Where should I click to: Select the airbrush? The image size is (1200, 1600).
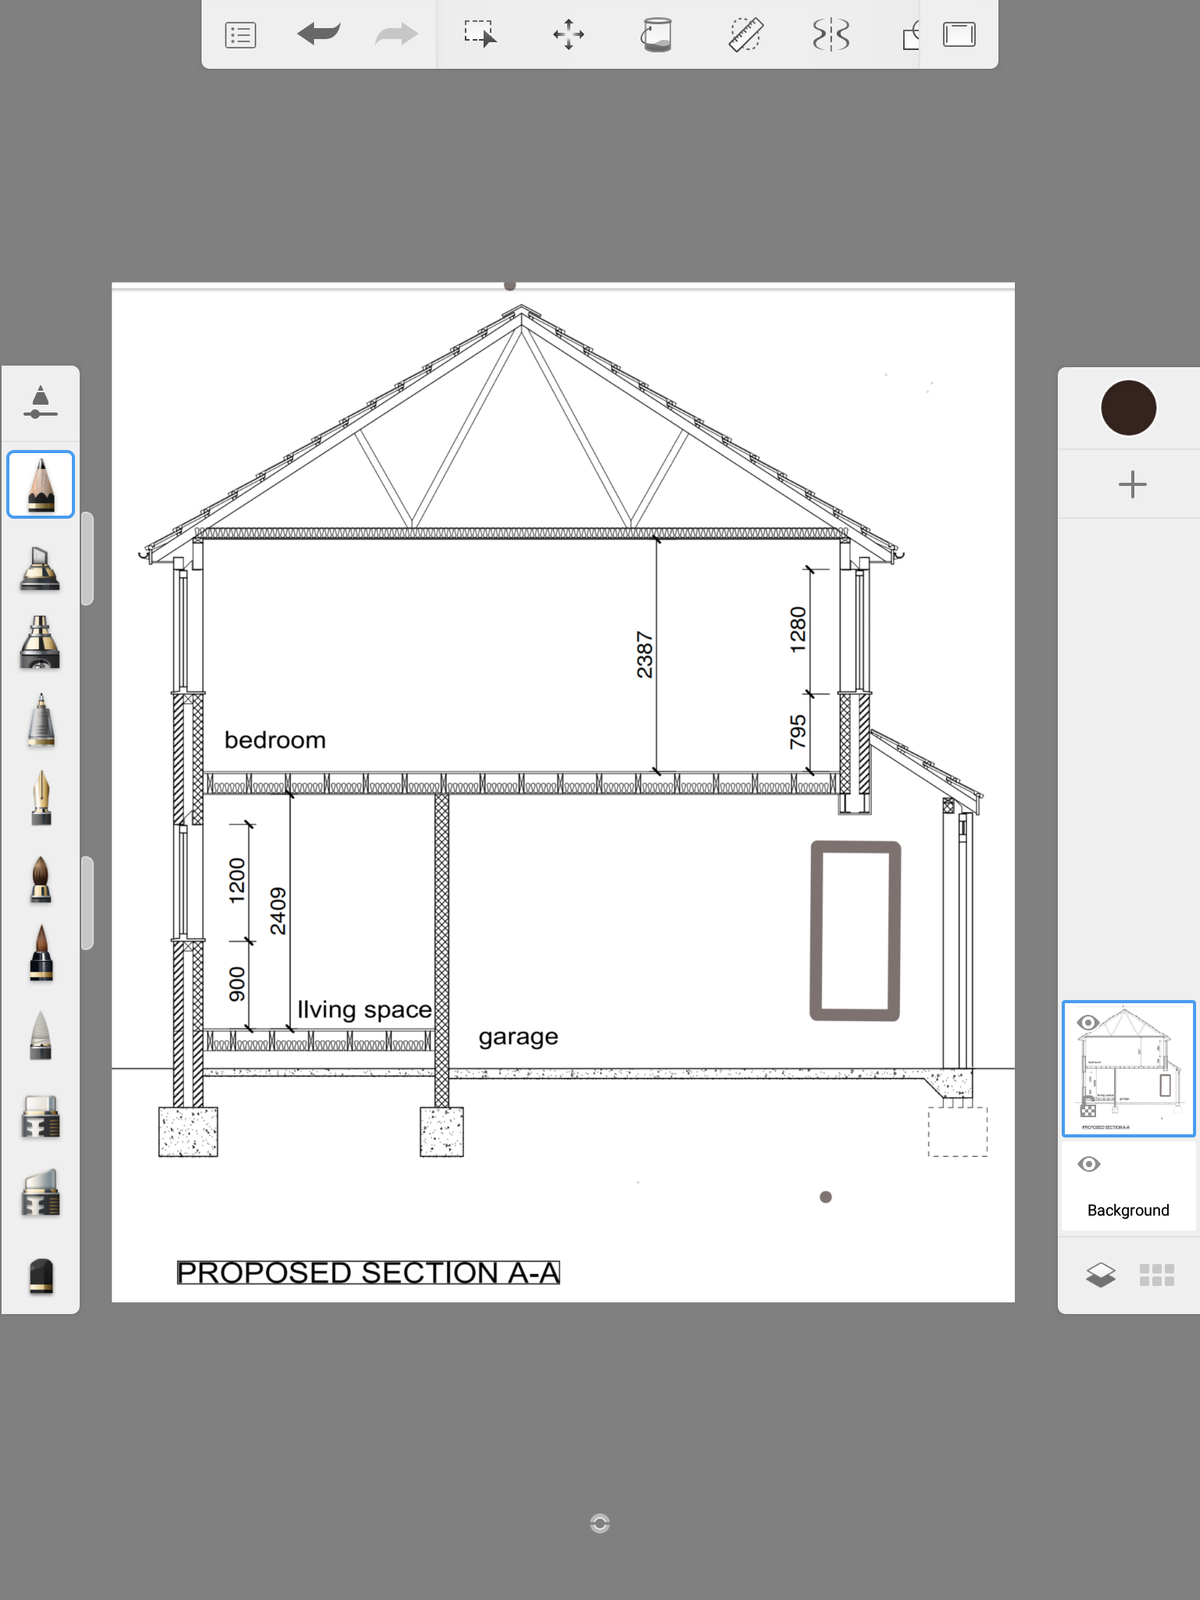tap(40, 642)
